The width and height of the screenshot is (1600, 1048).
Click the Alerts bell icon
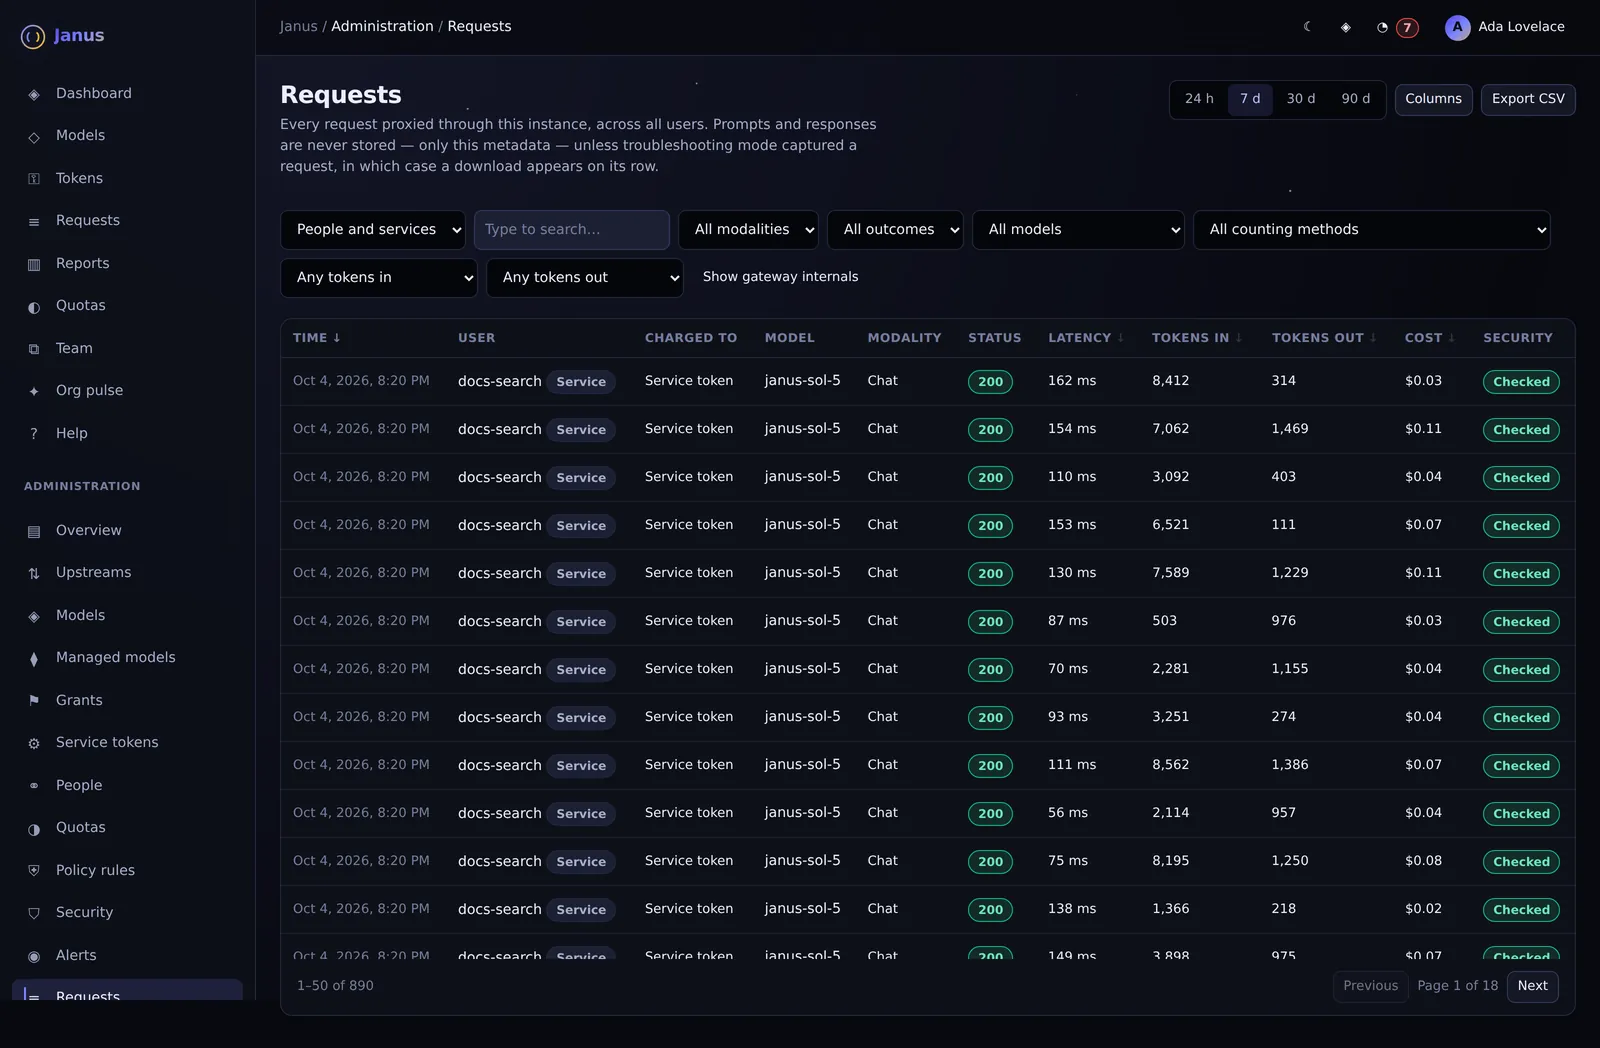[34, 956]
